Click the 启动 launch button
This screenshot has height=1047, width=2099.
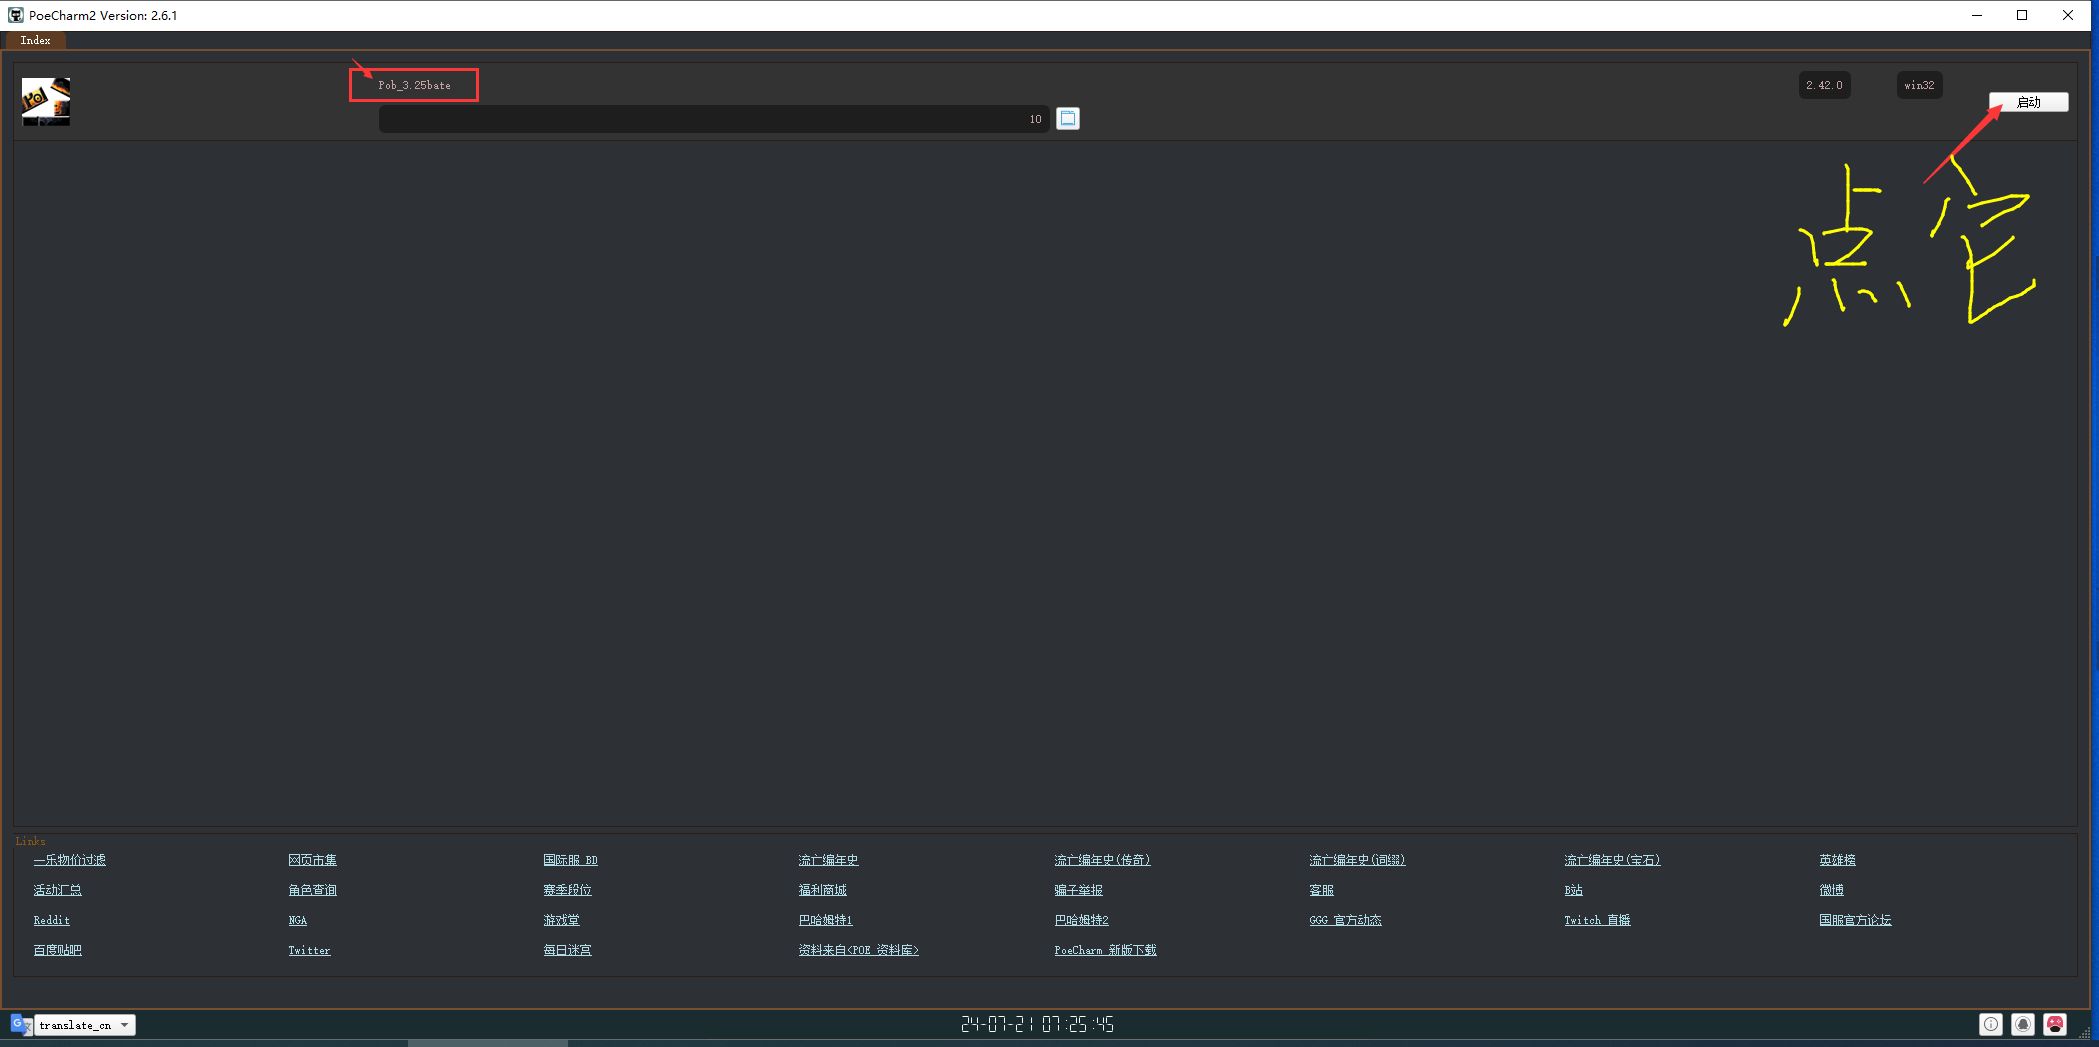[2027, 102]
